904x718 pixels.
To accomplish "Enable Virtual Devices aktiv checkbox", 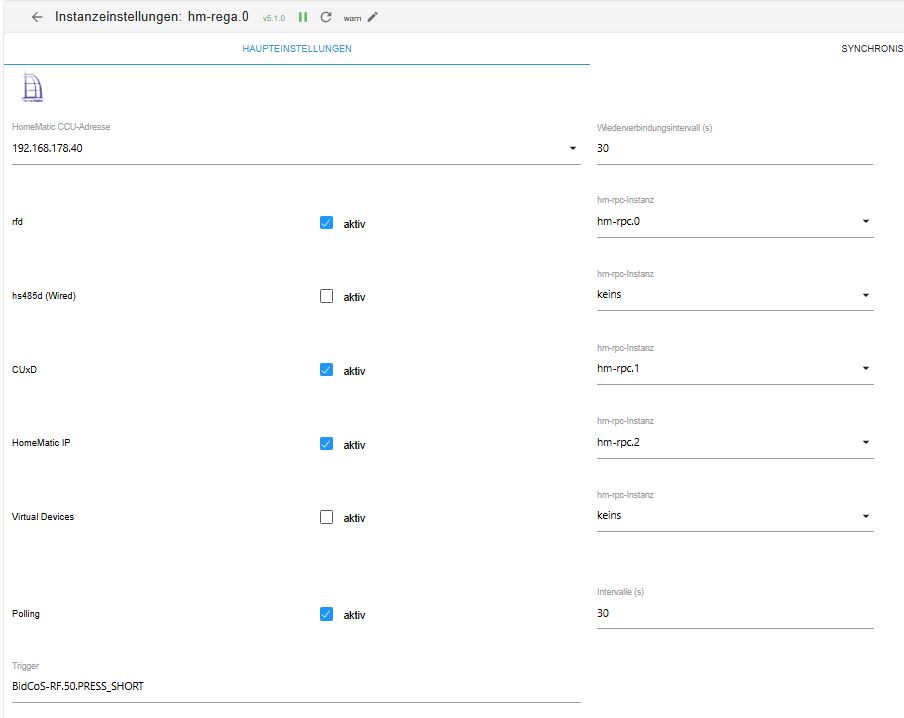I will pyautogui.click(x=326, y=517).
